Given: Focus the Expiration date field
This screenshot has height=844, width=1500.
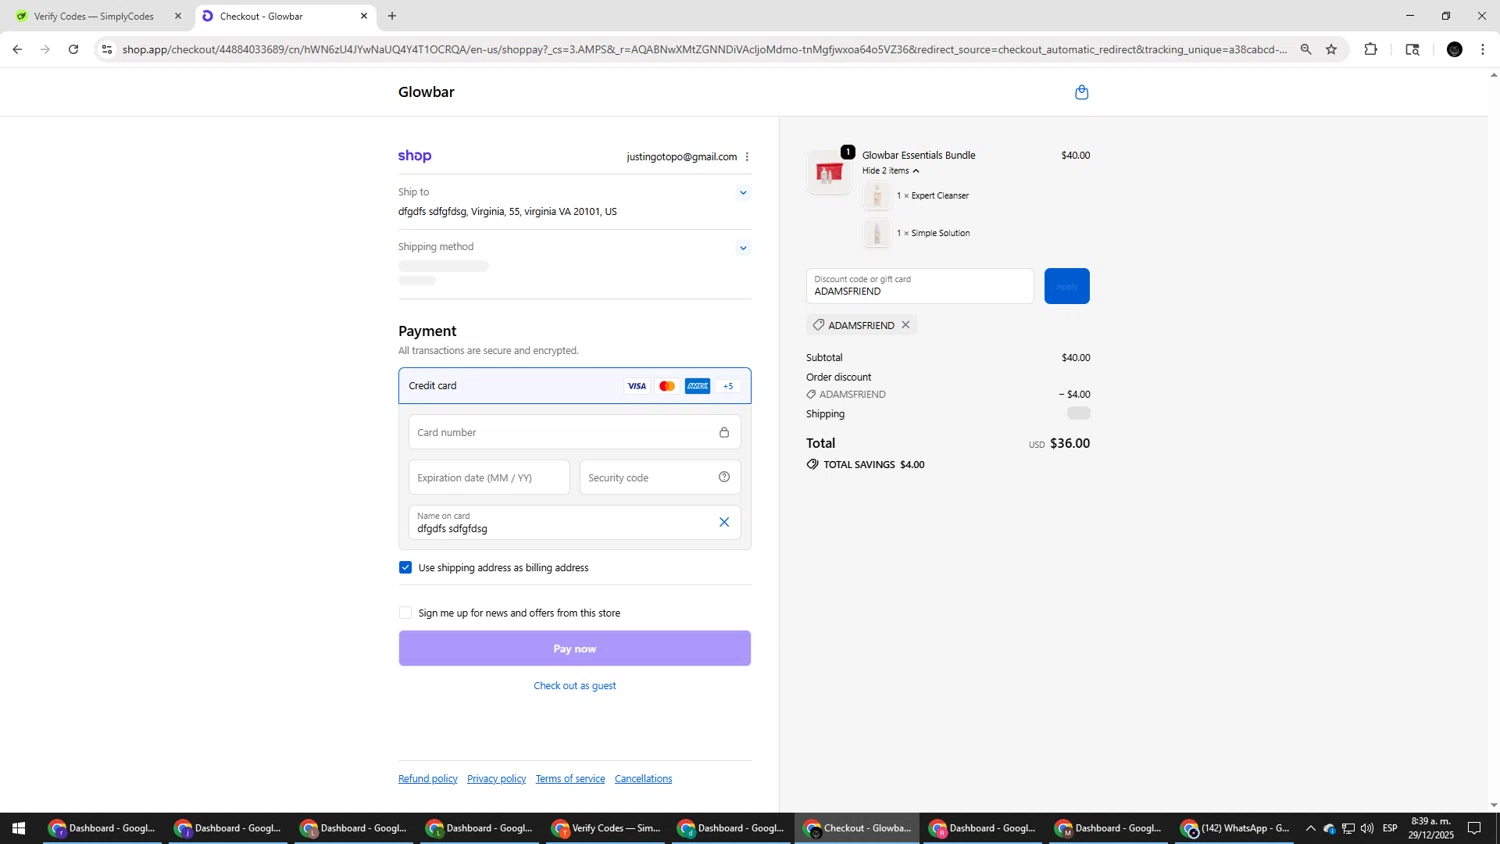Looking at the screenshot, I should tap(489, 478).
